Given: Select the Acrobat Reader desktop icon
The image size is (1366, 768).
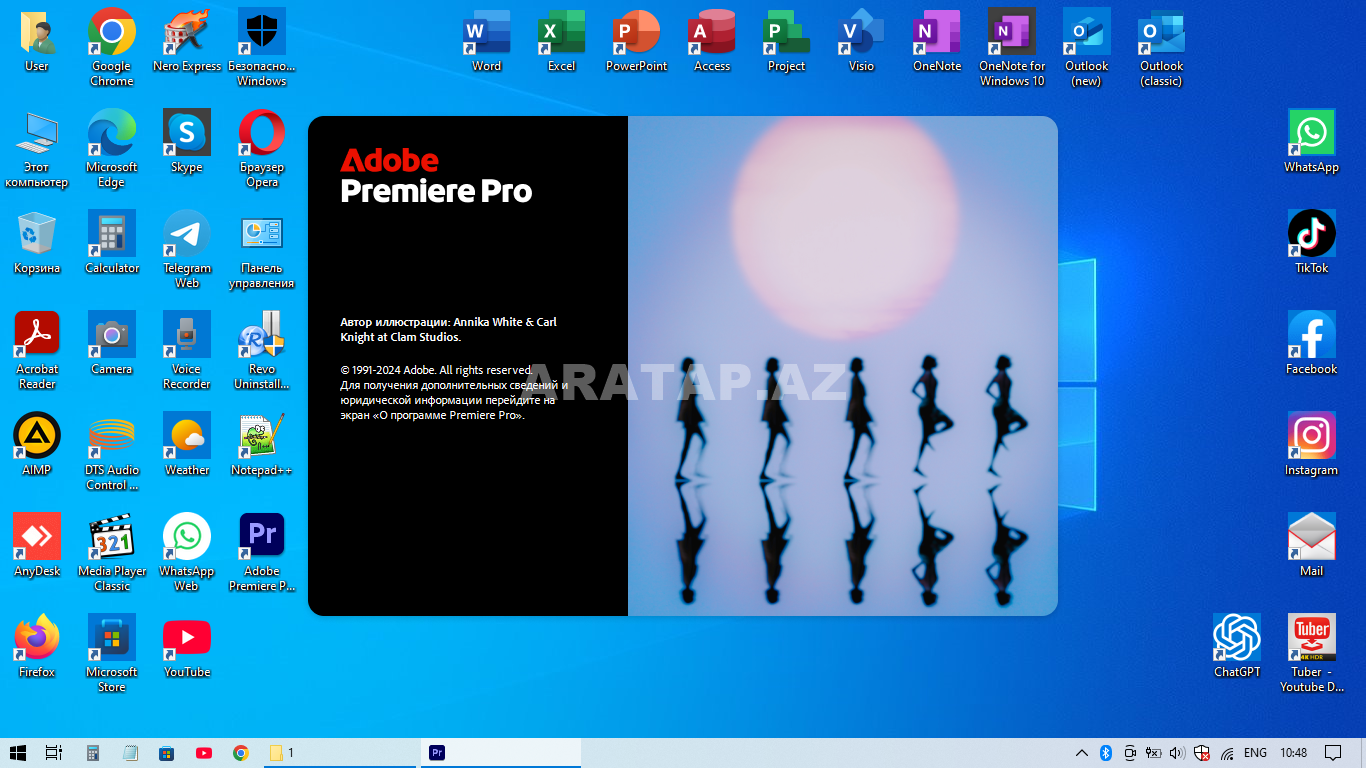Looking at the screenshot, I should [37, 350].
